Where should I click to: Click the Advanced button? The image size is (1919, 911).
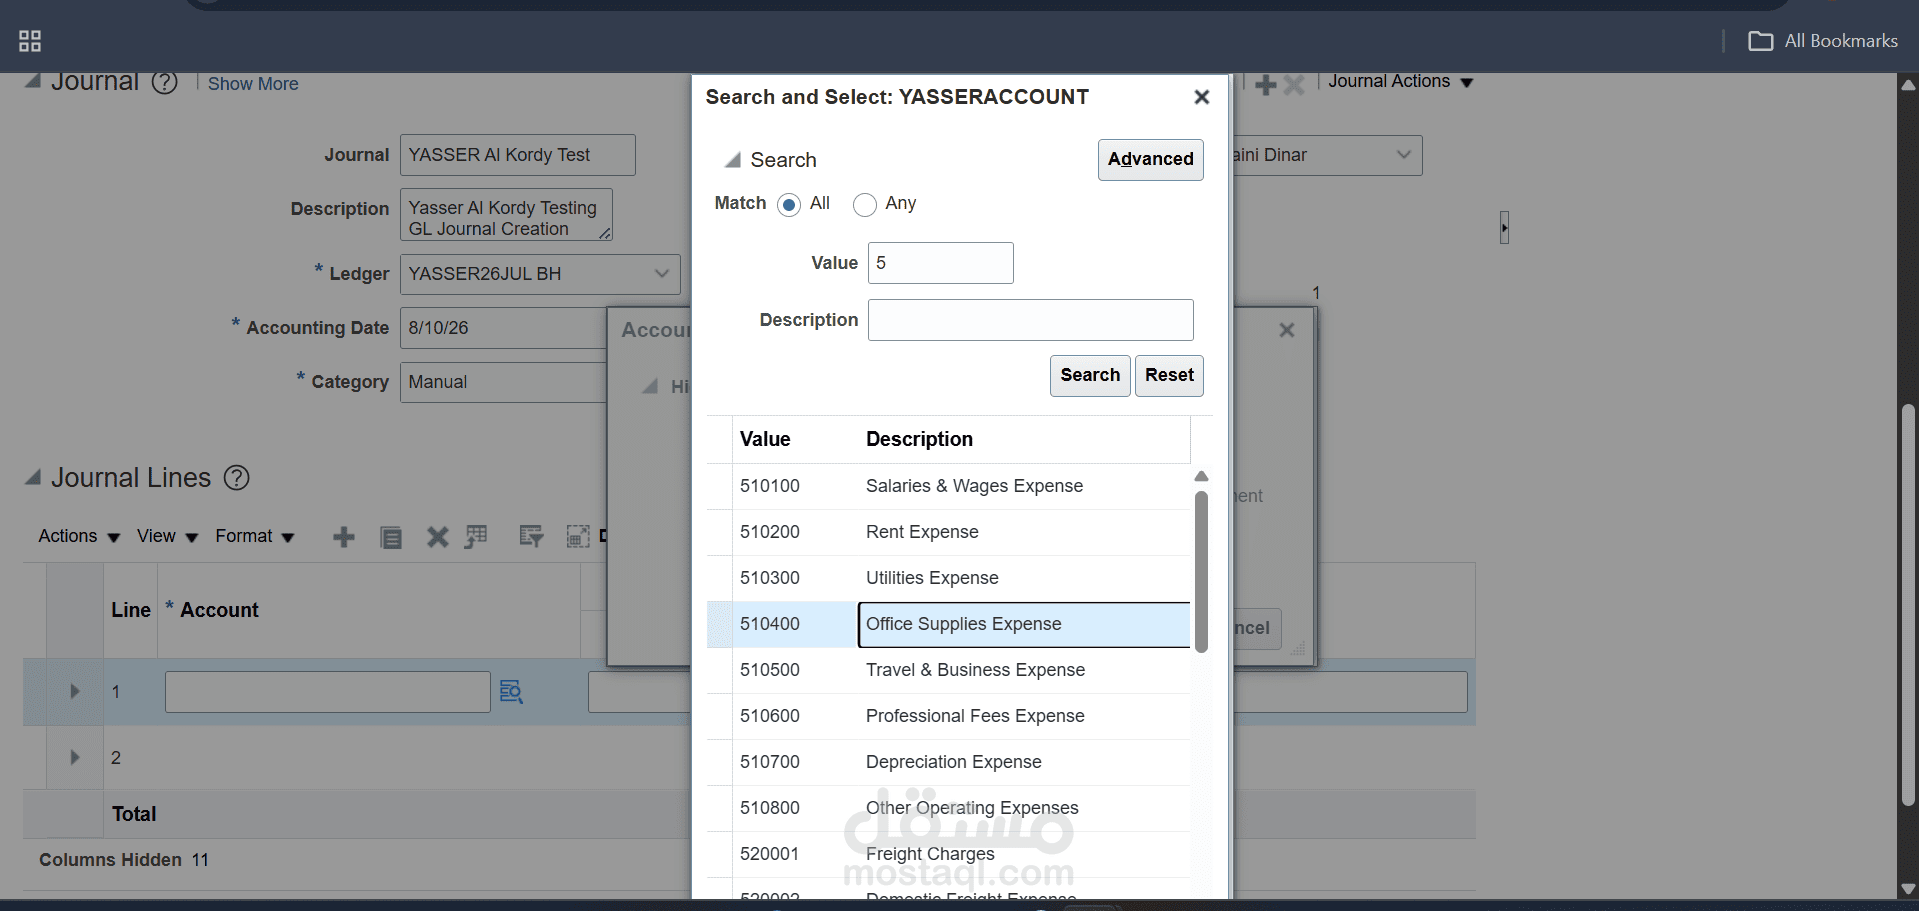pyautogui.click(x=1150, y=160)
